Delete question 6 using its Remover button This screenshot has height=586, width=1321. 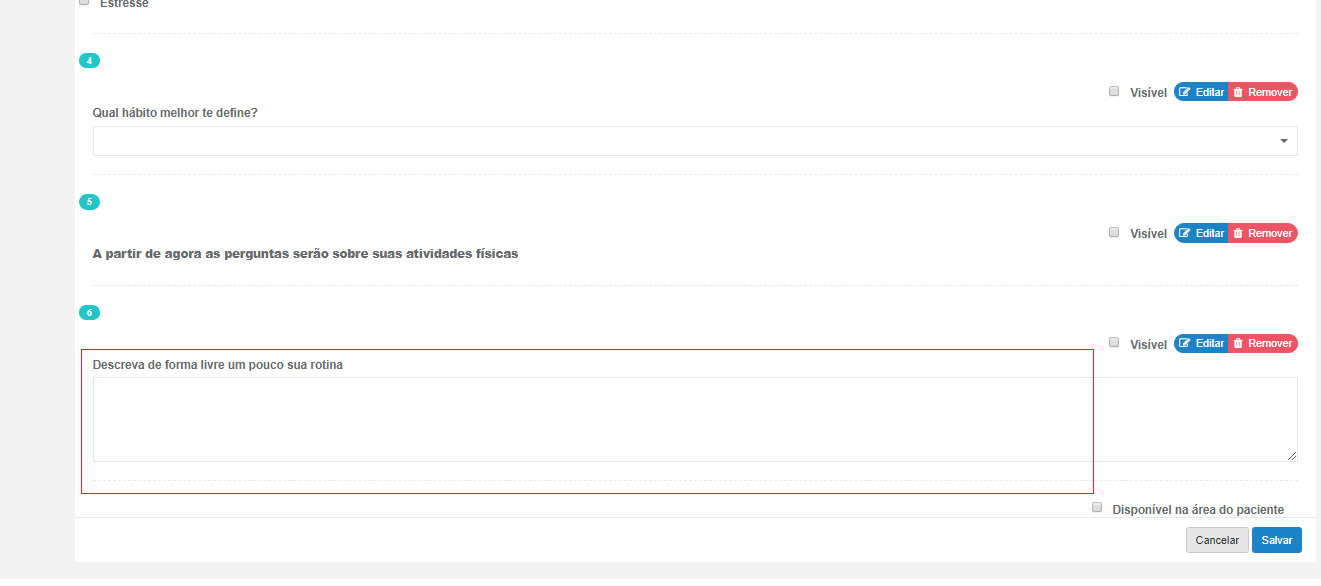point(1262,343)
